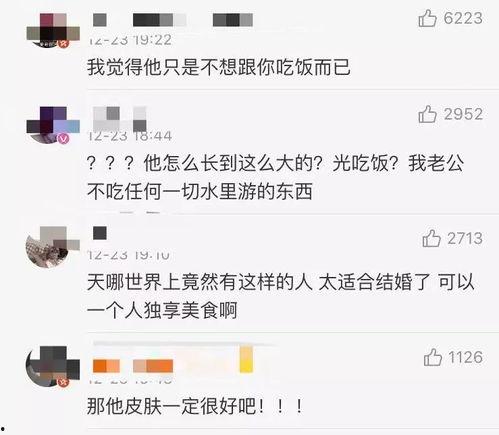The image size is (499, 435).
Task: Open the avatar next to the orange username
Action: [x=53, y=366]
